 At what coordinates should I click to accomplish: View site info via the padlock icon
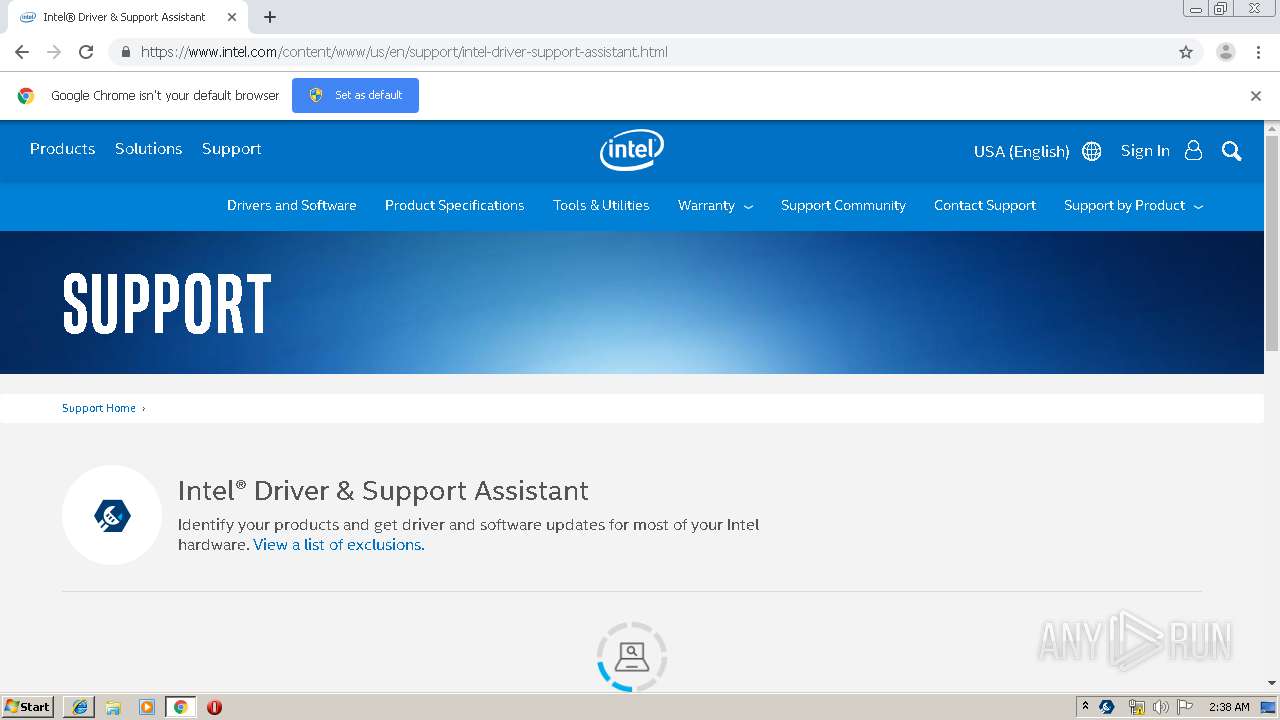(125, 52)
